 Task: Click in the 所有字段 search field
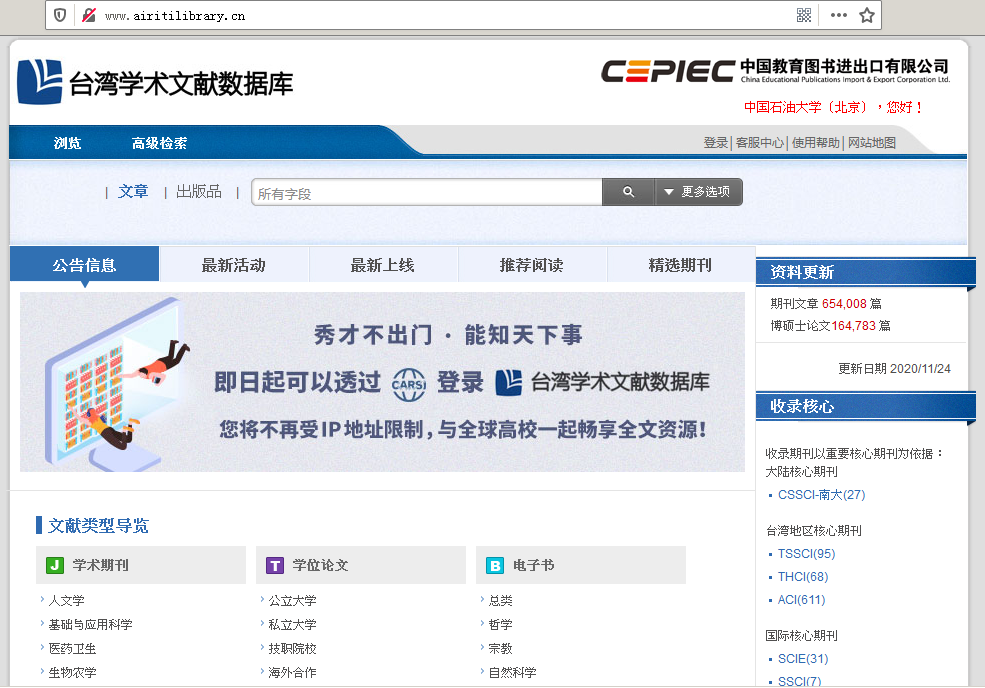point(427,193)
